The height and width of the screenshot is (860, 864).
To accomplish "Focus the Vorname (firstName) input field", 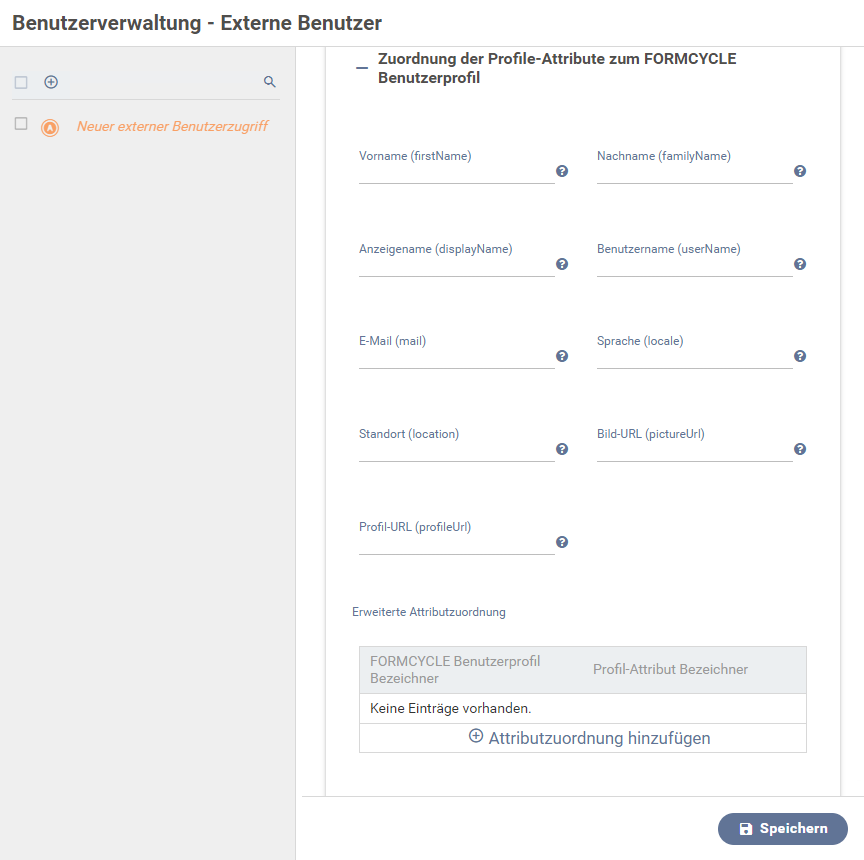I will [456, 173].
